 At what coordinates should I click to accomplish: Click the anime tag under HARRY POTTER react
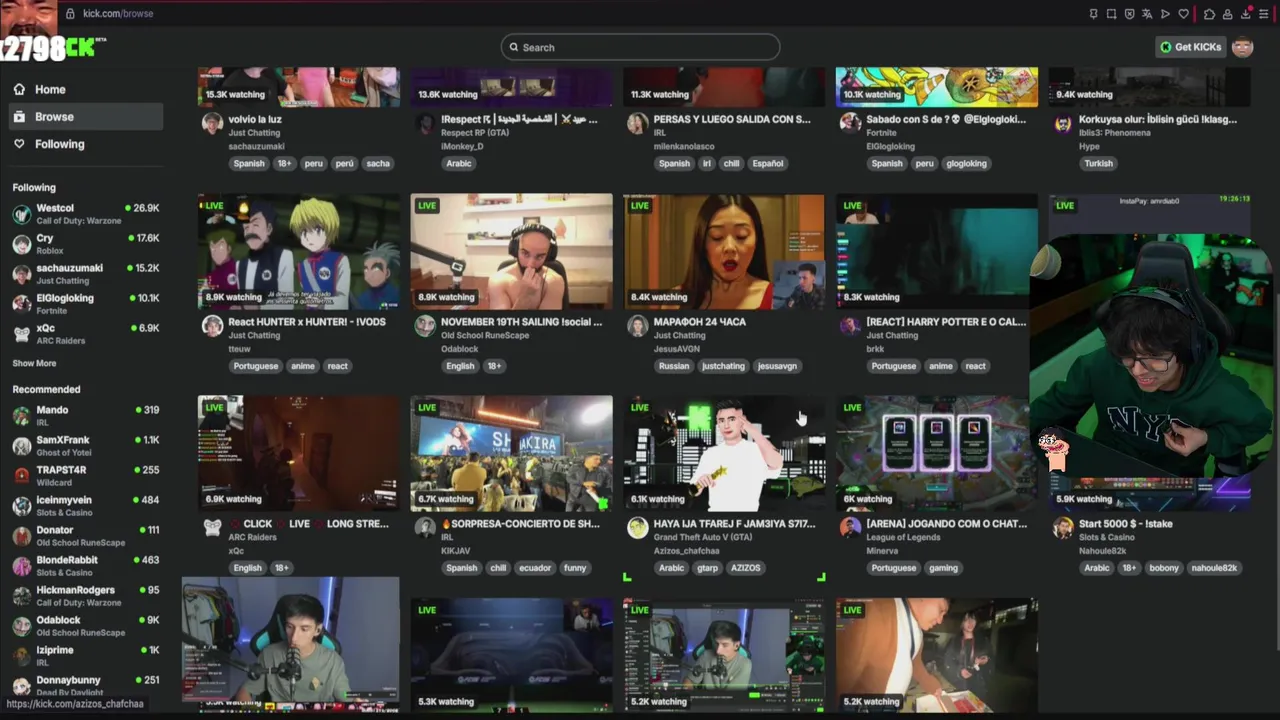tap(941, 366)
